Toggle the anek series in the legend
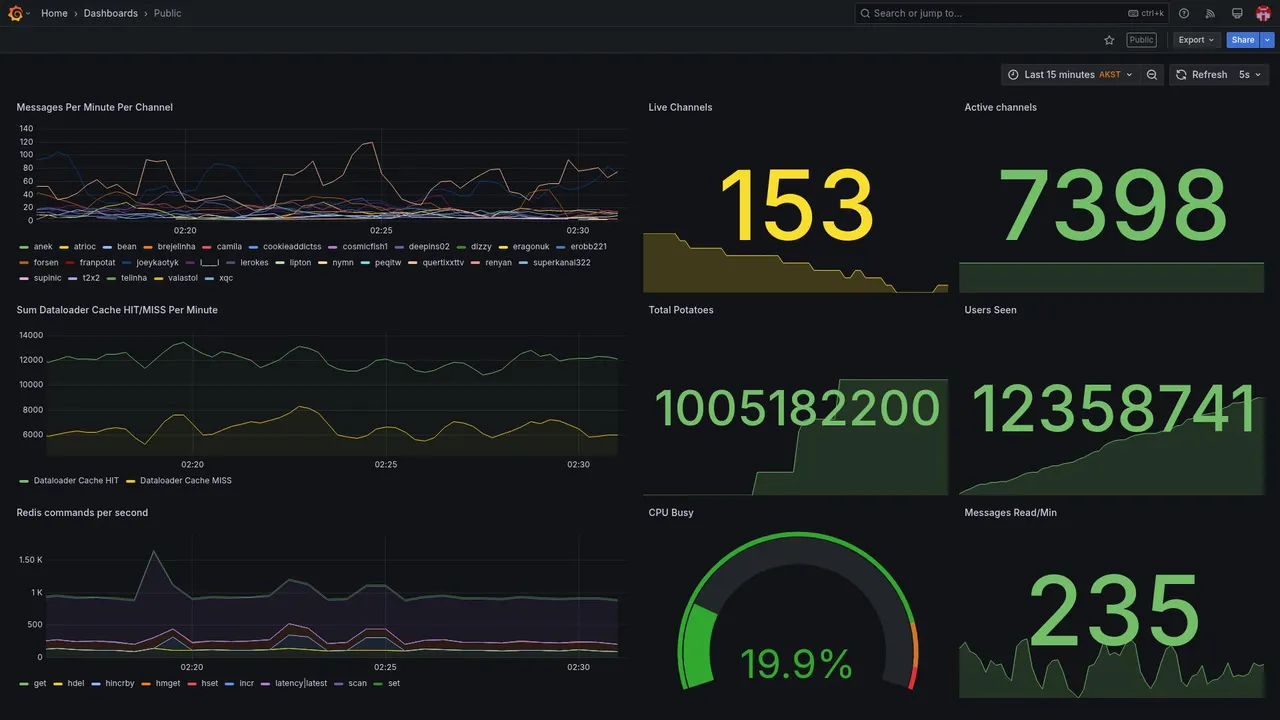Image resolution: width=1280 pixels, height=720 pixels. 43,246
